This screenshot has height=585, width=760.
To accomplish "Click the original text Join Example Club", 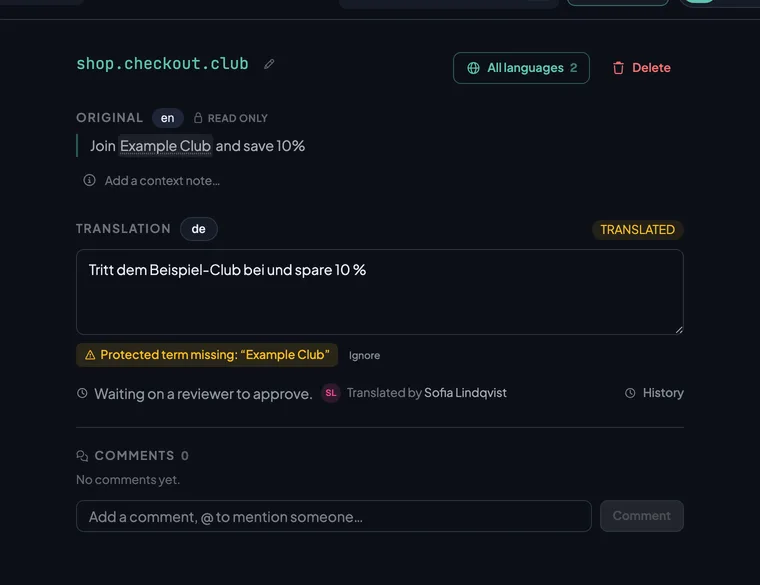I will click(197, 145).
